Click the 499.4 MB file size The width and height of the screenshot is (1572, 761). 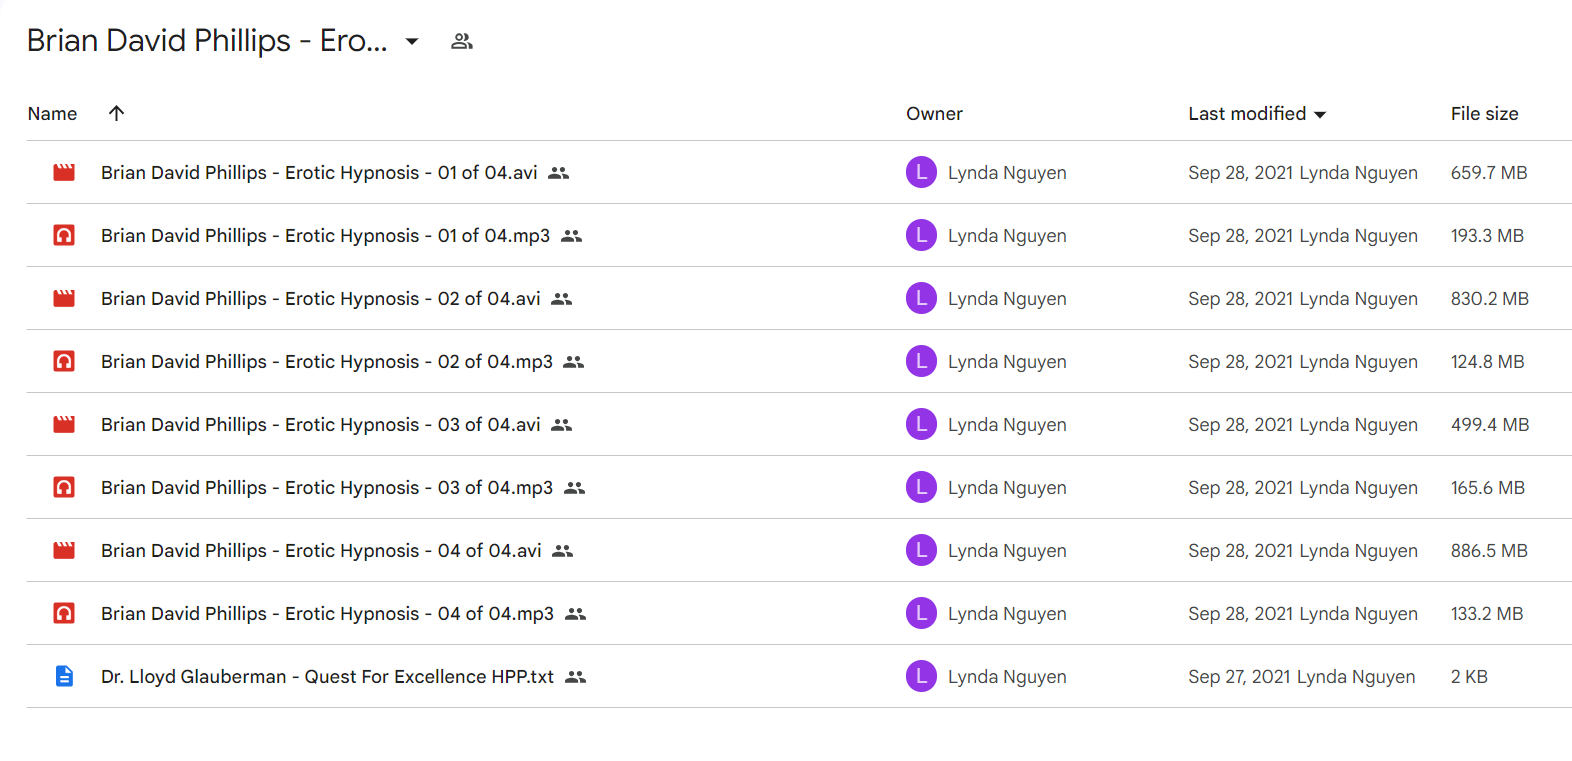click(1490, 425)
